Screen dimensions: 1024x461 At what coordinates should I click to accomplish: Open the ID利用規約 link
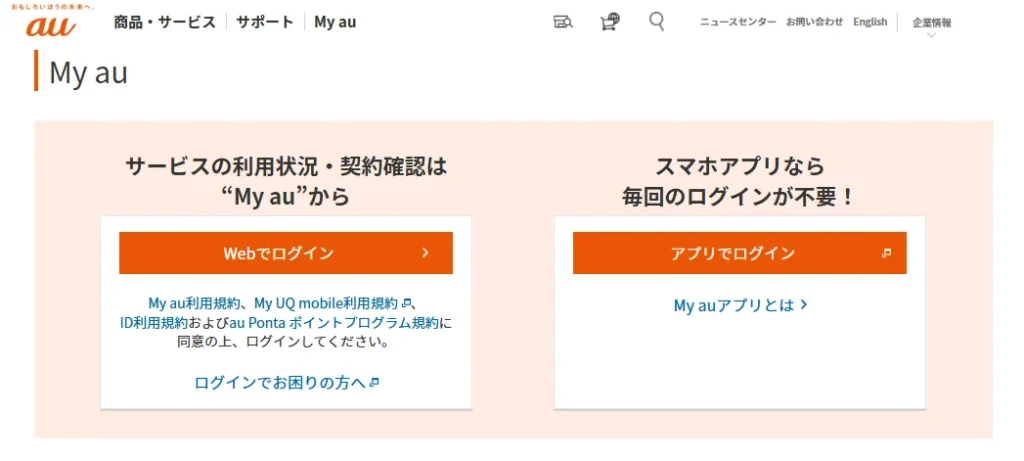pyautogui.click(x=153, y=322)
